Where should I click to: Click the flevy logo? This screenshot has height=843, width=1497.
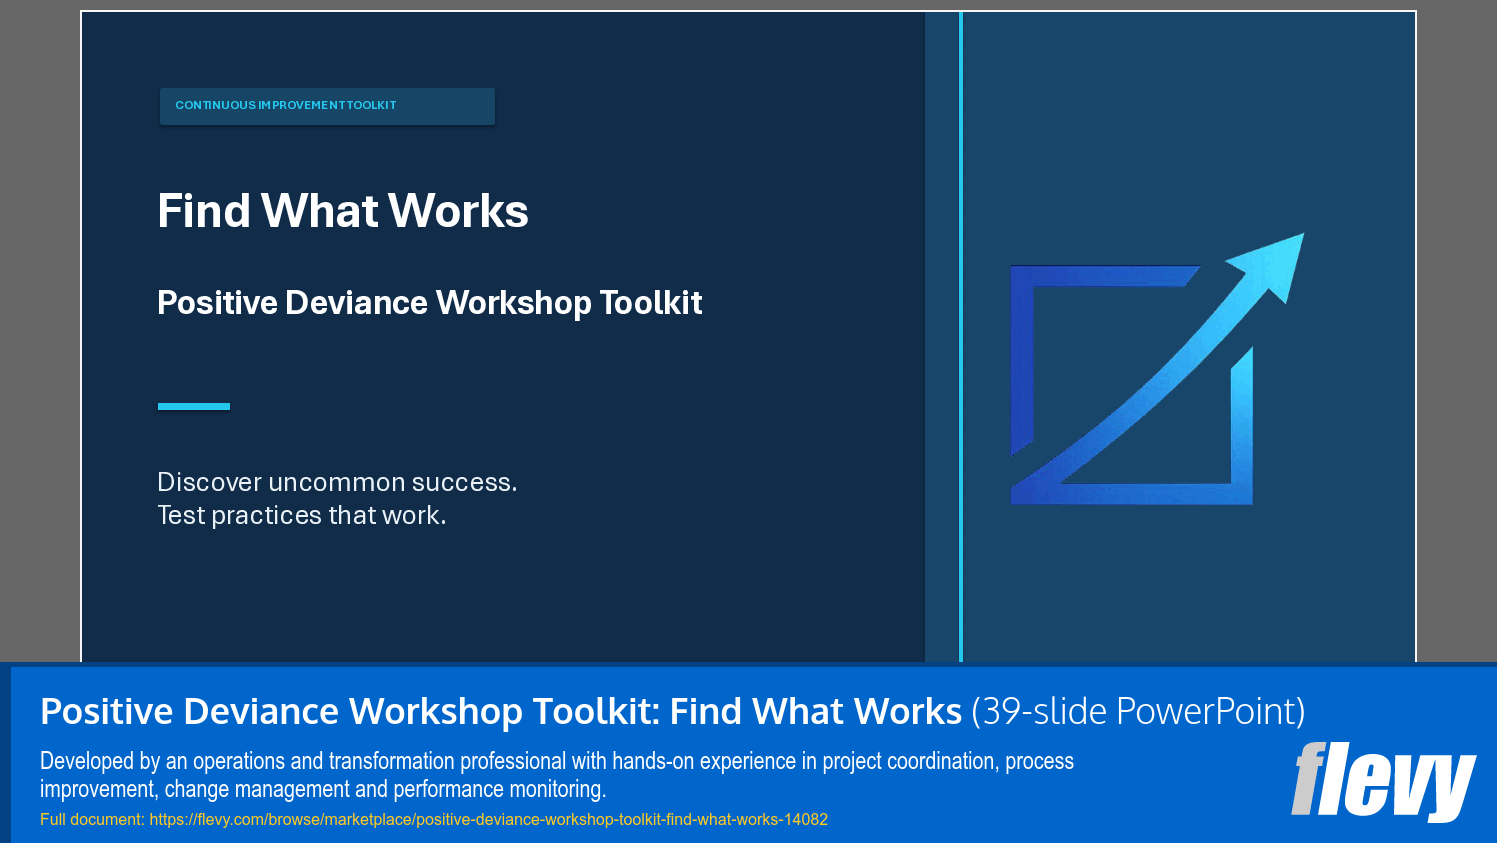[1383, 781]
